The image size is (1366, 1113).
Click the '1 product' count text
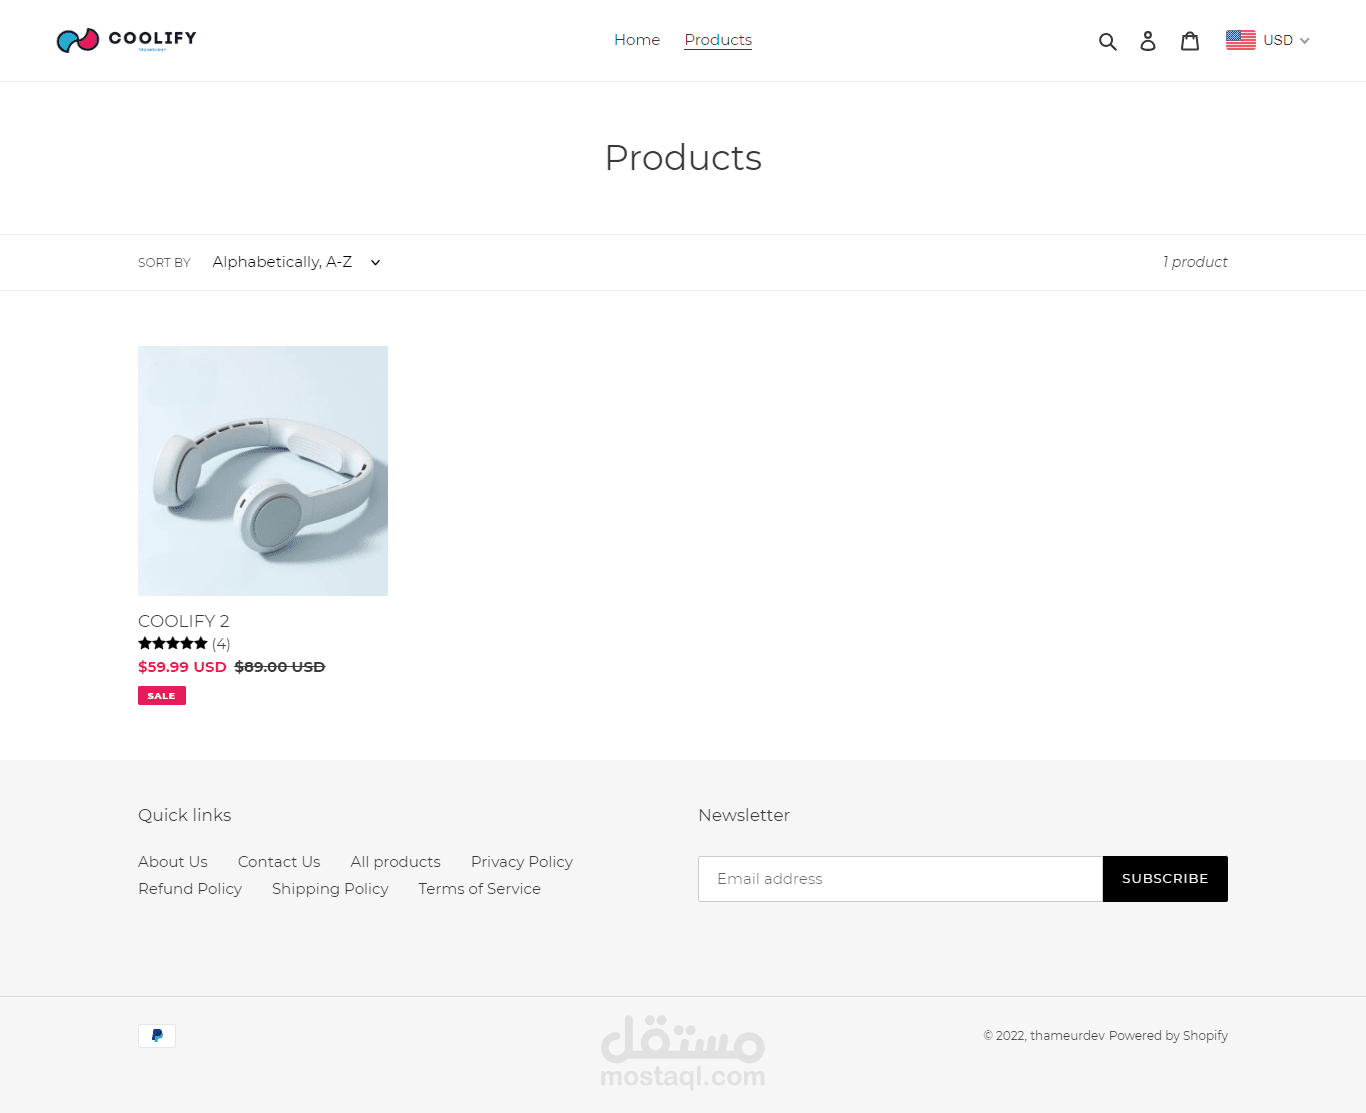pos(1195,262)
